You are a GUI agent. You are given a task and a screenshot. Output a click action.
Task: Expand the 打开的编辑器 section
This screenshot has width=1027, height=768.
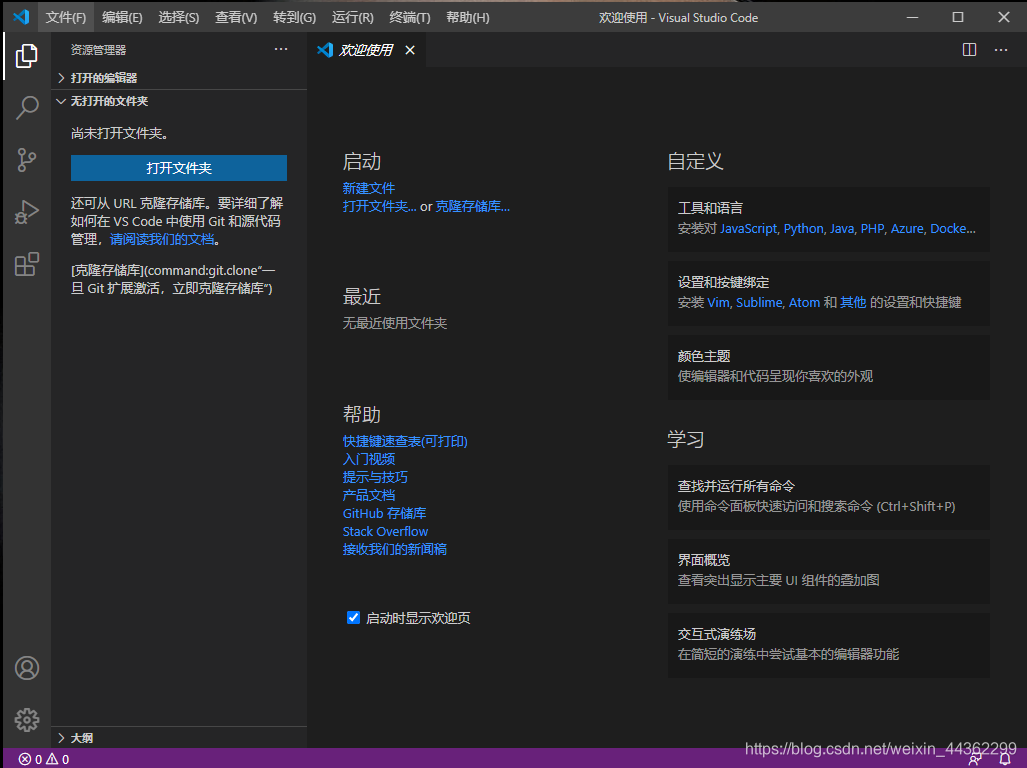179,78
